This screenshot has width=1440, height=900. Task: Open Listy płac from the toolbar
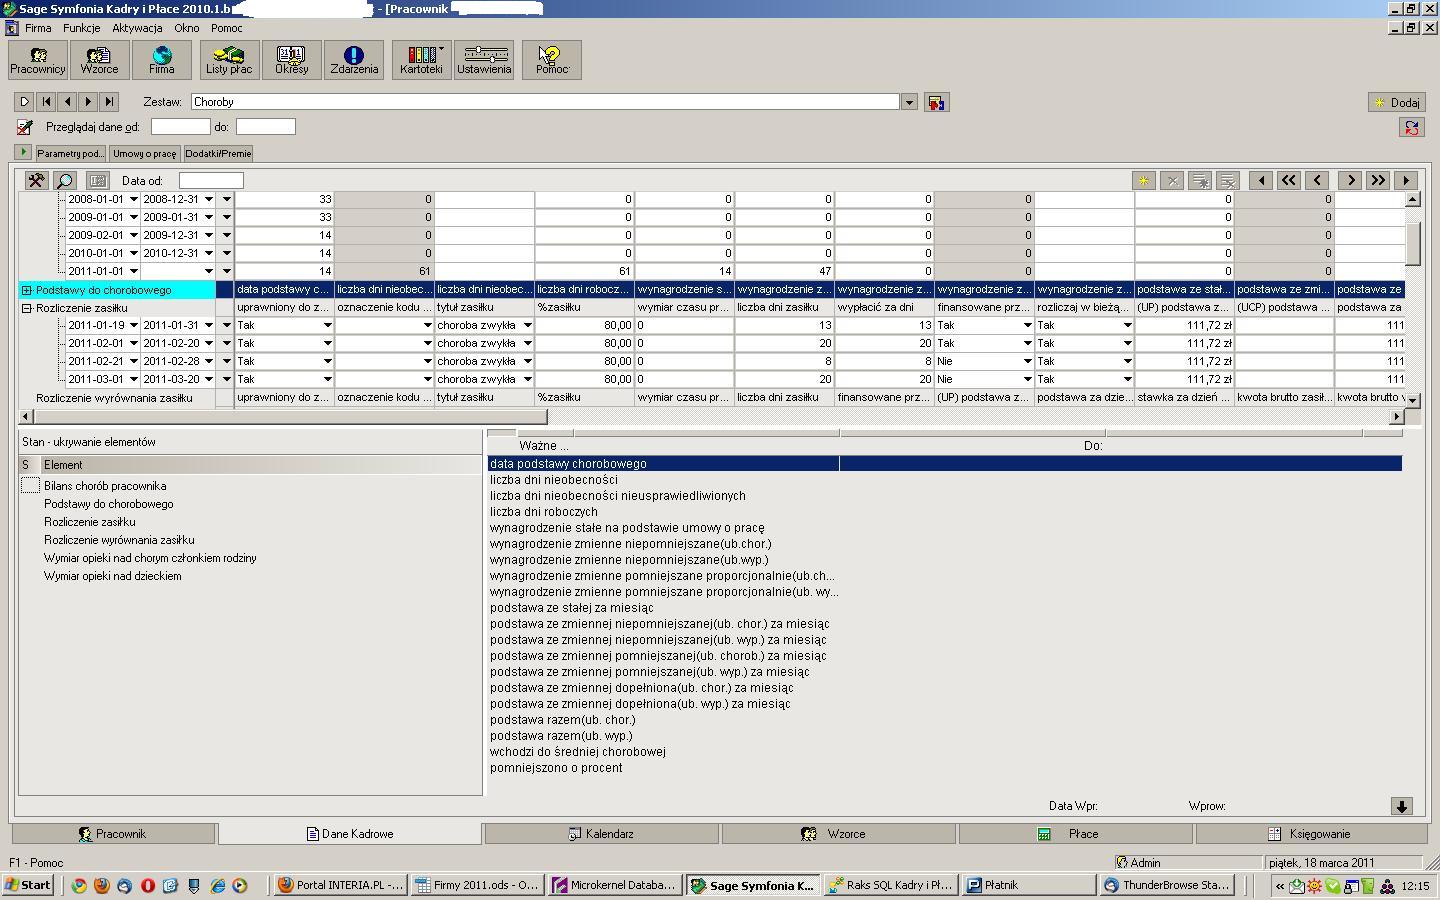(x=229, y=60)
